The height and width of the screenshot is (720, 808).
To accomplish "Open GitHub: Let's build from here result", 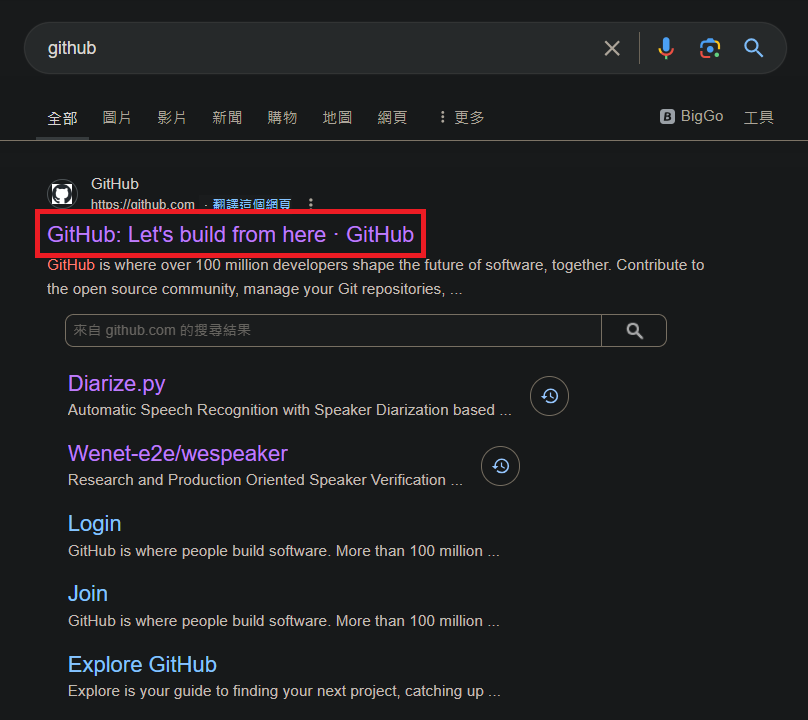I will 230,235.
